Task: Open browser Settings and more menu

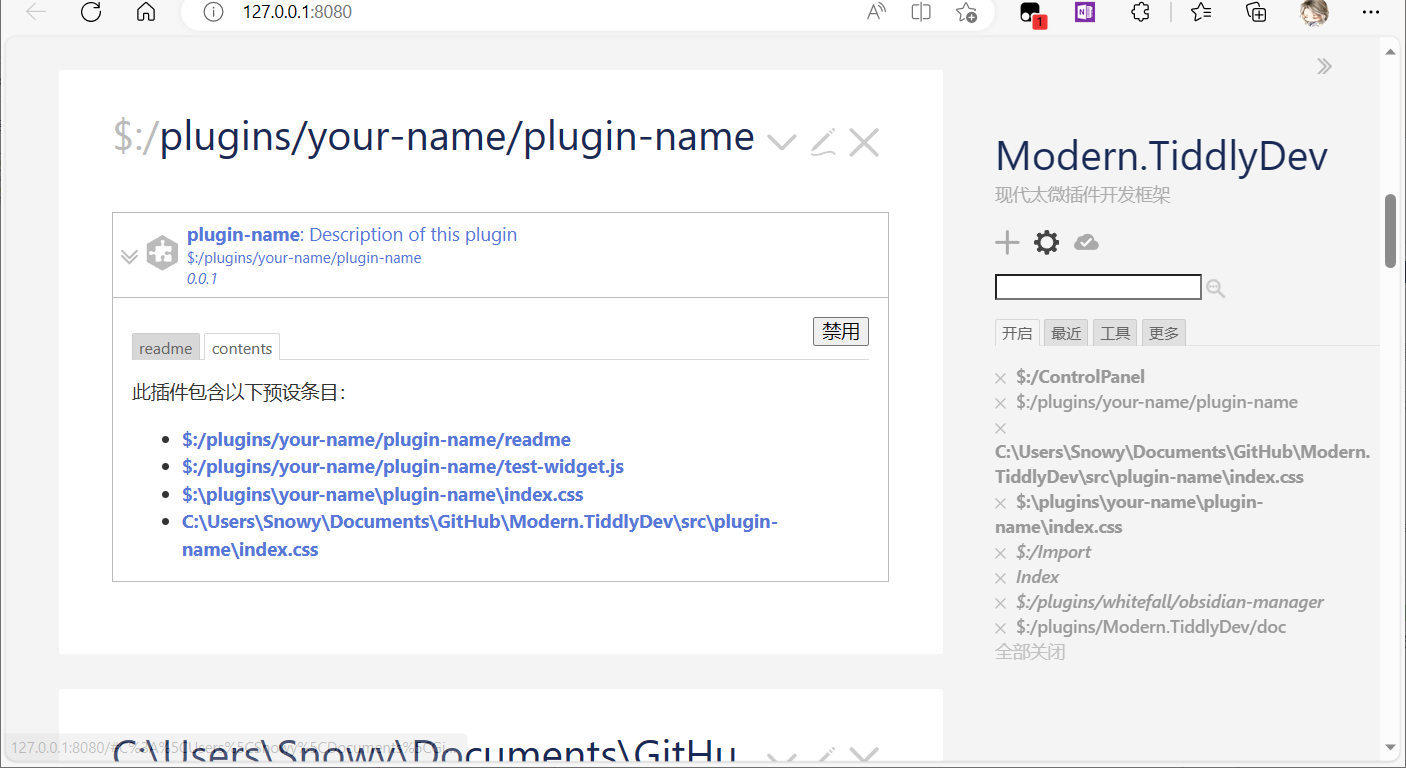Action: click(x=1371, y=12)
